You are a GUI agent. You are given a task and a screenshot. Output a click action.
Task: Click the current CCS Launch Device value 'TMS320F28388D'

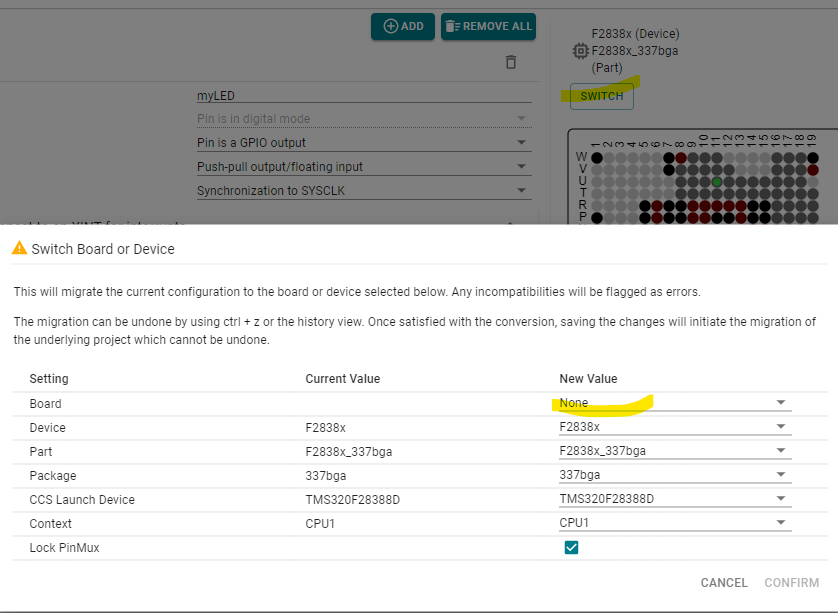pyautogui.click(x=353, y=500)
